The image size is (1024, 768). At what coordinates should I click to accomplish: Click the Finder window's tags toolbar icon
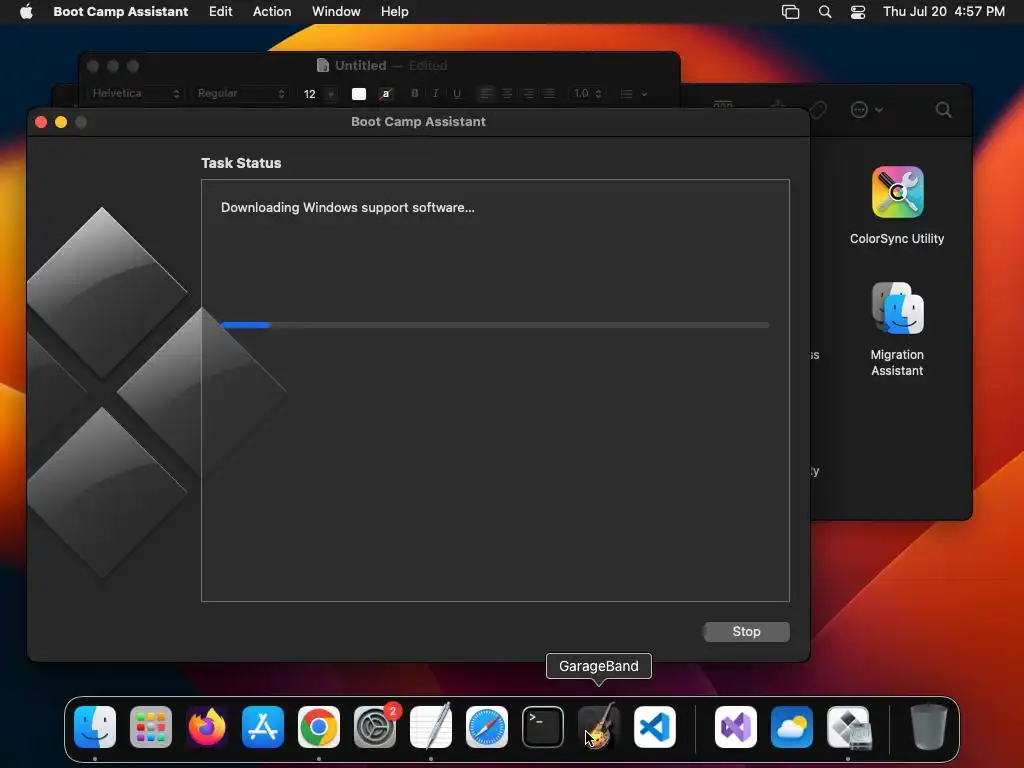(818, 110)
